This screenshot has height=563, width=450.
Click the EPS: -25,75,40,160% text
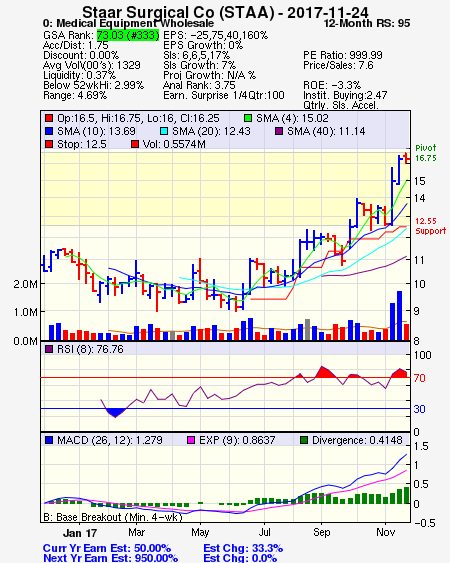point(215,35)
